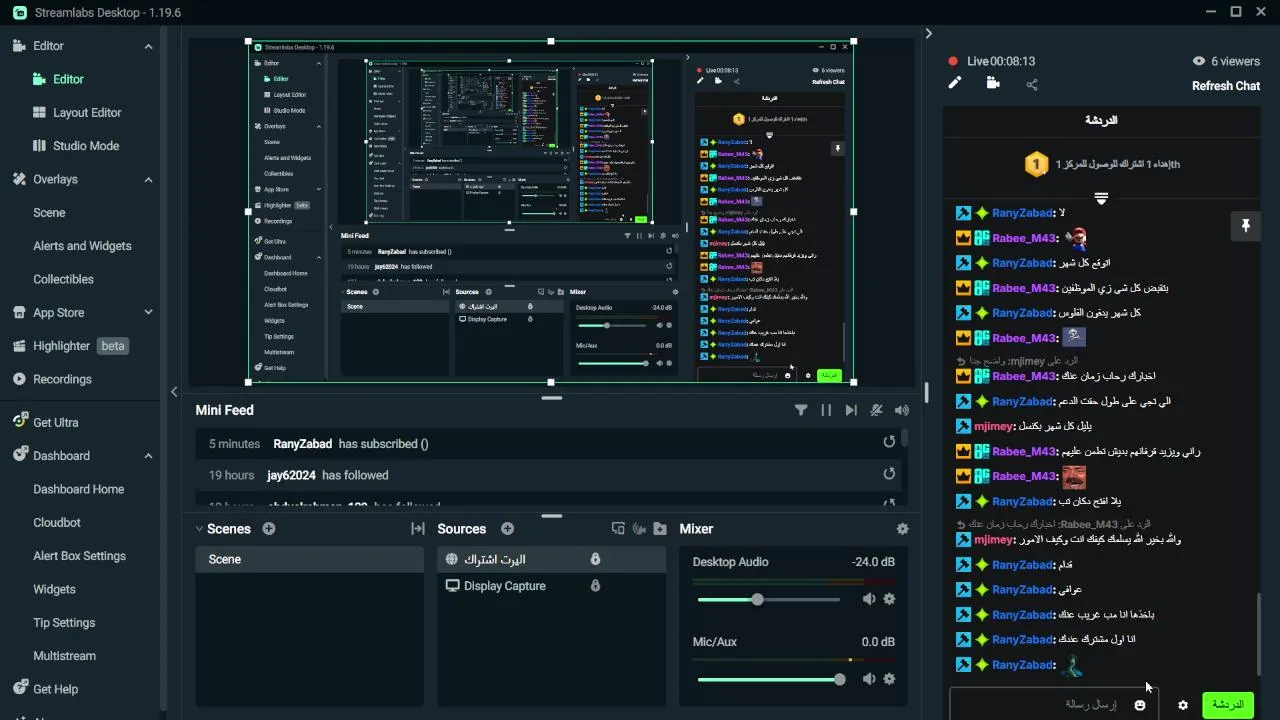Open Multistream in Dashboard section

pyautogui.click(x=65, y=656)
